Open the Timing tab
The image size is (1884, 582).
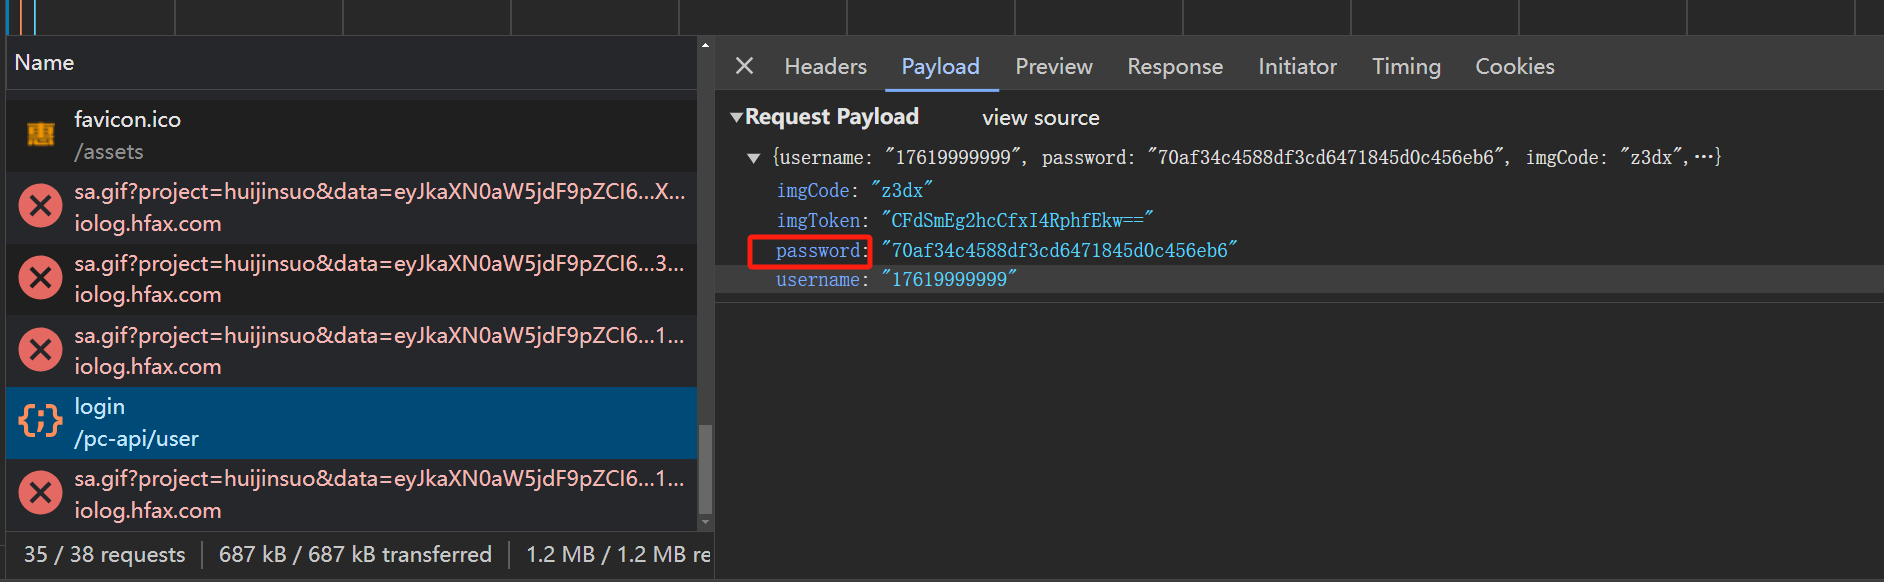[1406, 66]
